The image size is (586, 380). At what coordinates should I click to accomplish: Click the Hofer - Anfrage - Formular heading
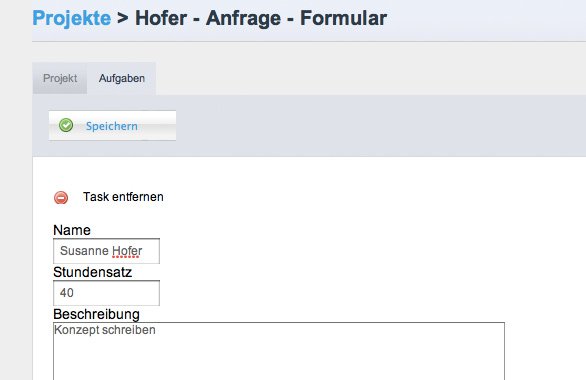tap(261, 18)
